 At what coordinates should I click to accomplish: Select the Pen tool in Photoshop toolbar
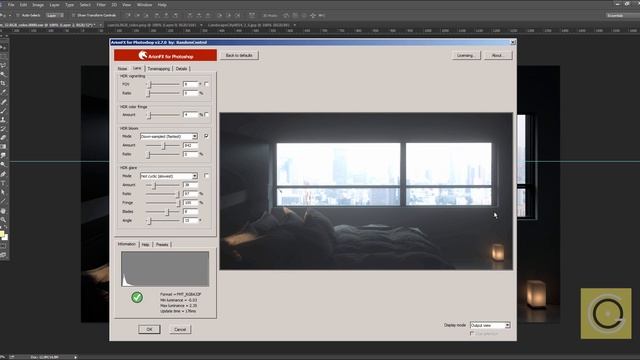click(x=3, y=174)
